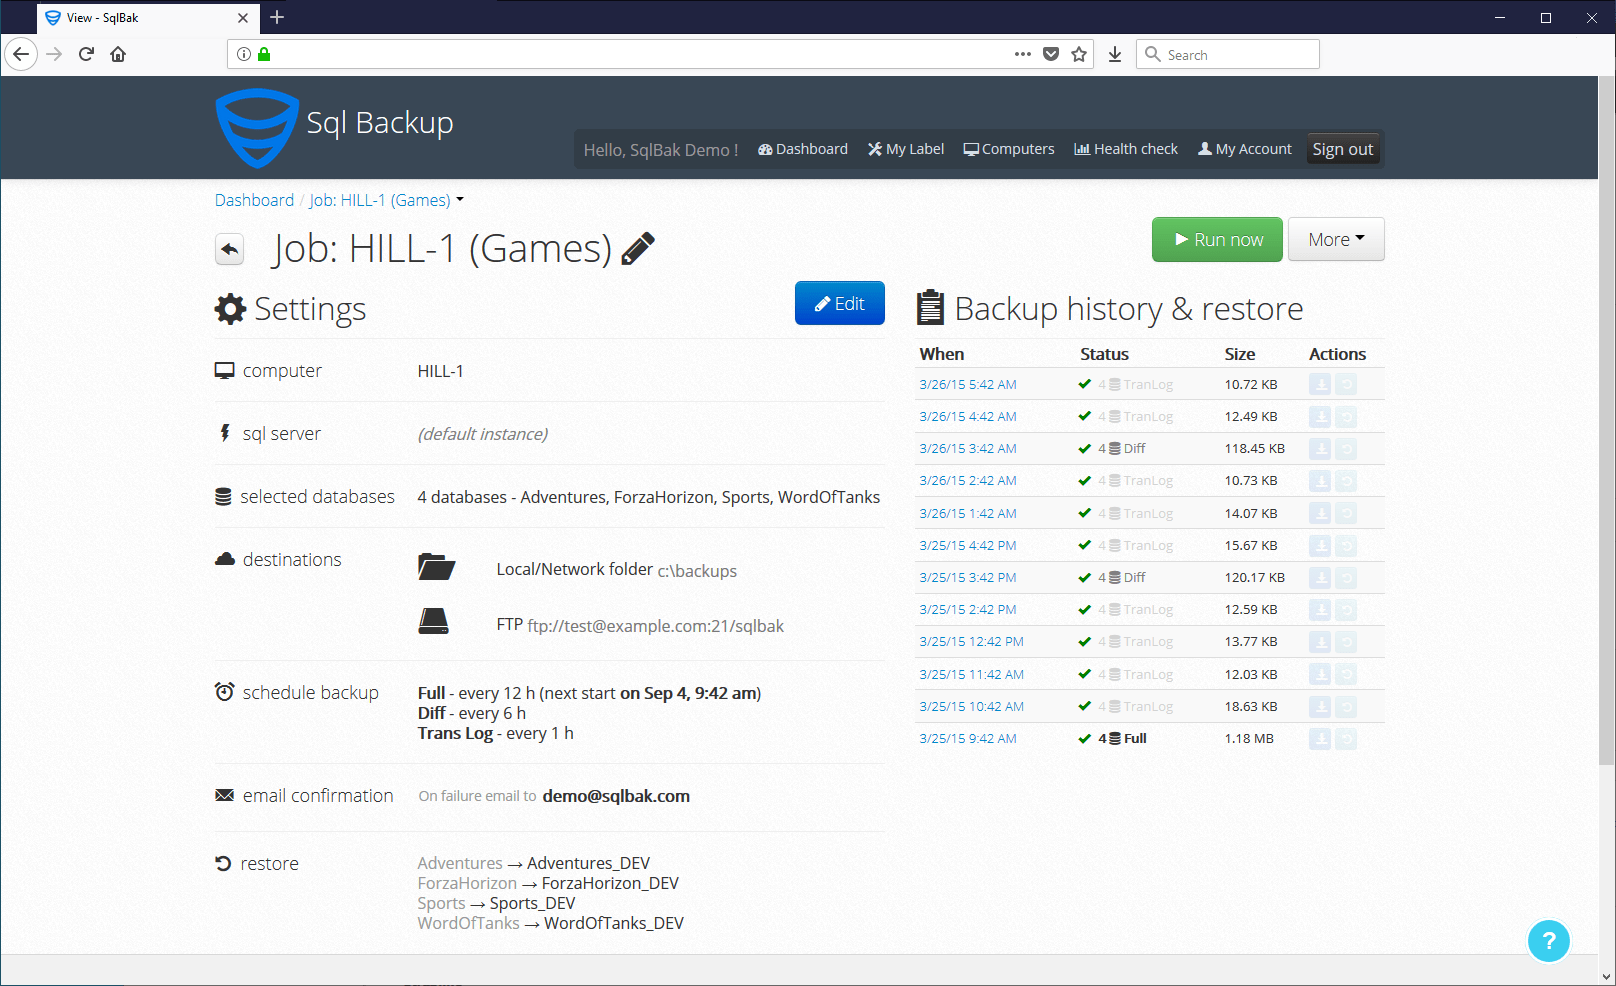Image resolution: width=1616 pixels, height=986 pixels.
Task: Click the Adventures_DEV restore target text
Action: point(588,863)
